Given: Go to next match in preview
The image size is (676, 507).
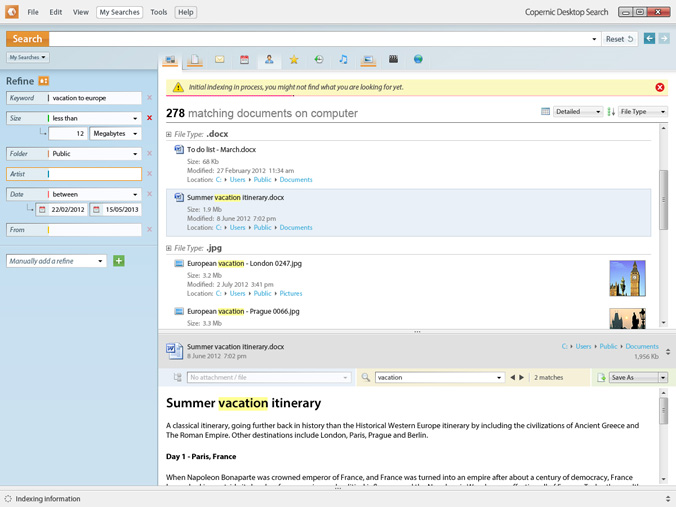Looking at the screenshot, I should [521, 378].
